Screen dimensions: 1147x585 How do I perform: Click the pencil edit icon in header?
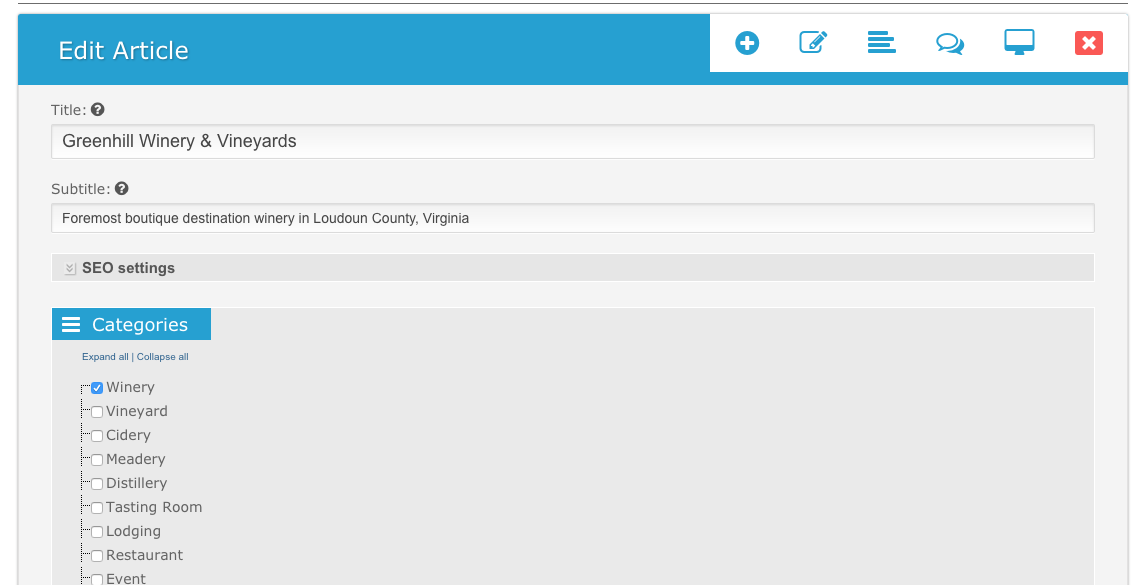click(x=813, y=42)
